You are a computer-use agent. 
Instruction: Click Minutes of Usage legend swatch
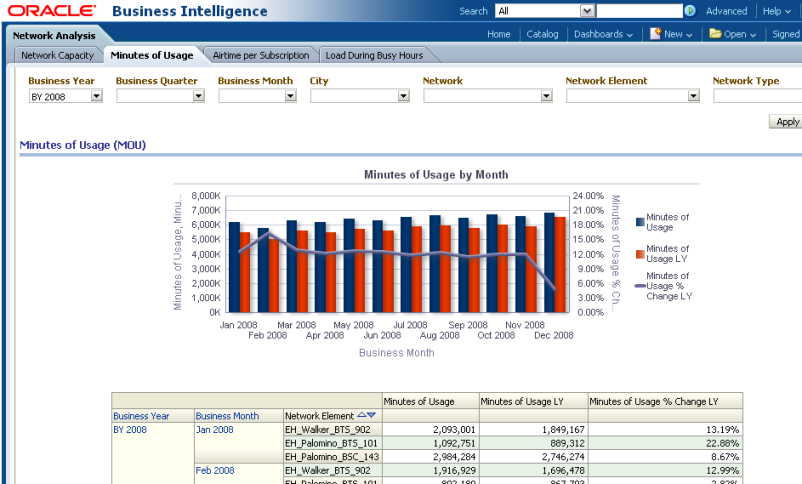tap(640, 222)
